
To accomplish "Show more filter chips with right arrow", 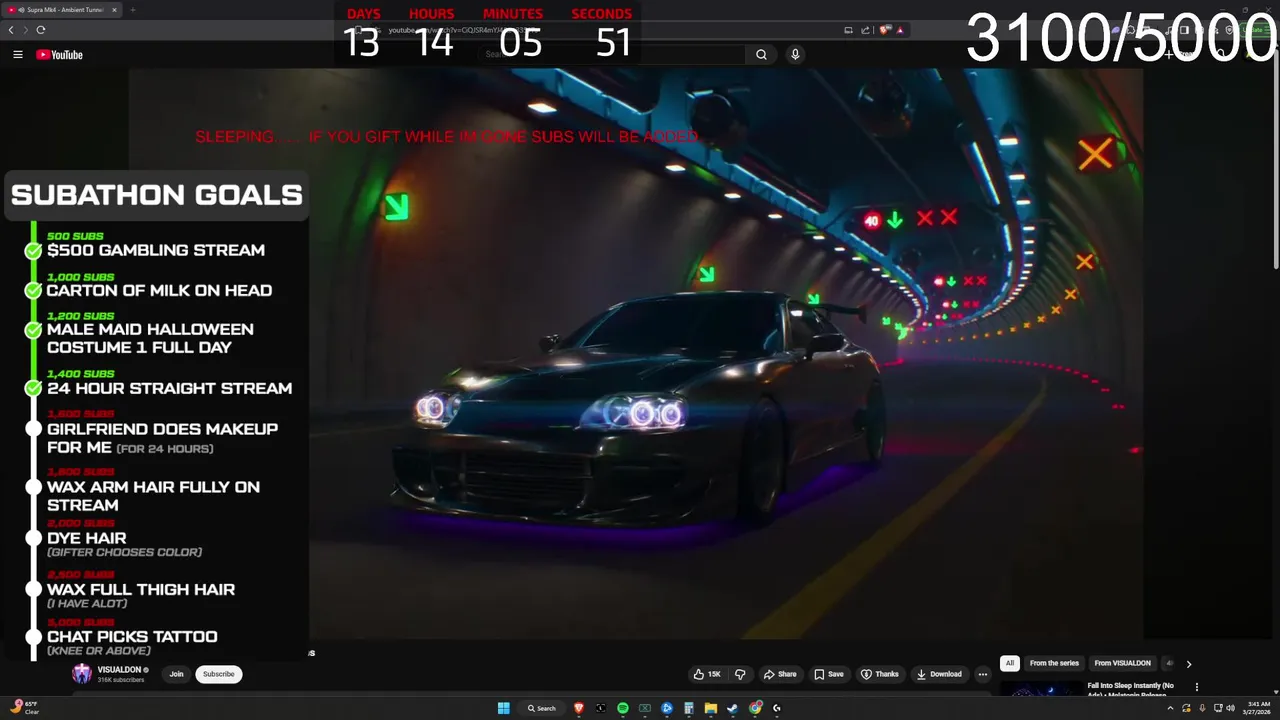I will [x=1189, y=663].
